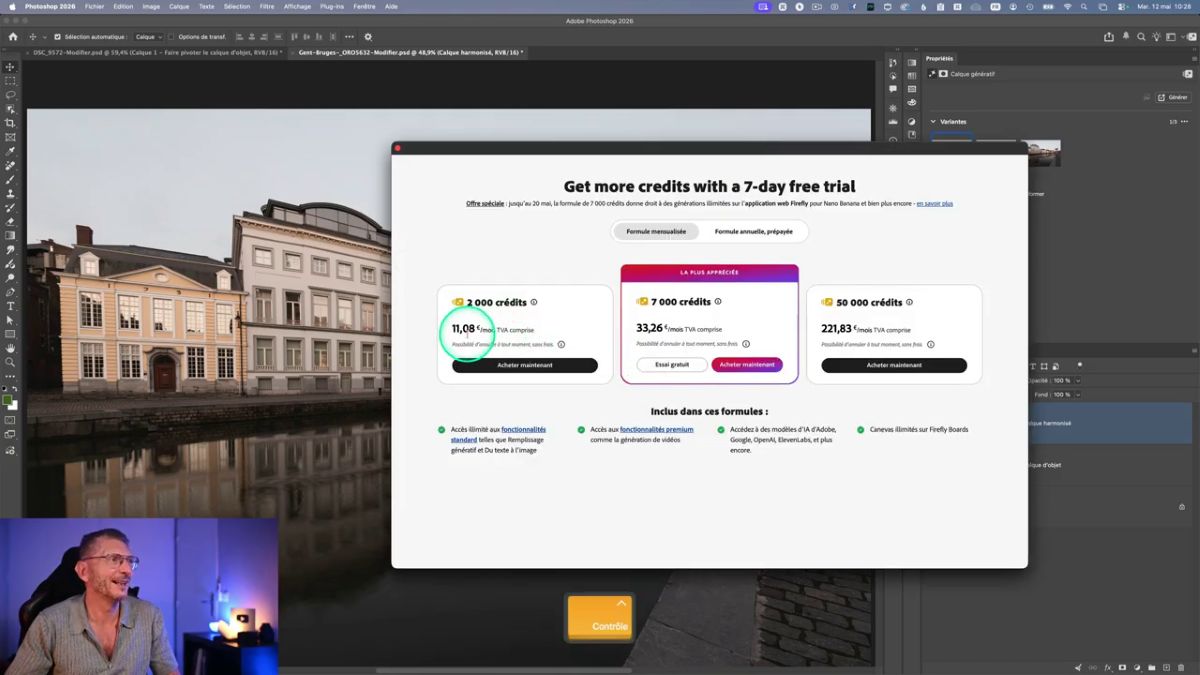
Task: Enable the Options de transf. checkbox
Action: 171,37
